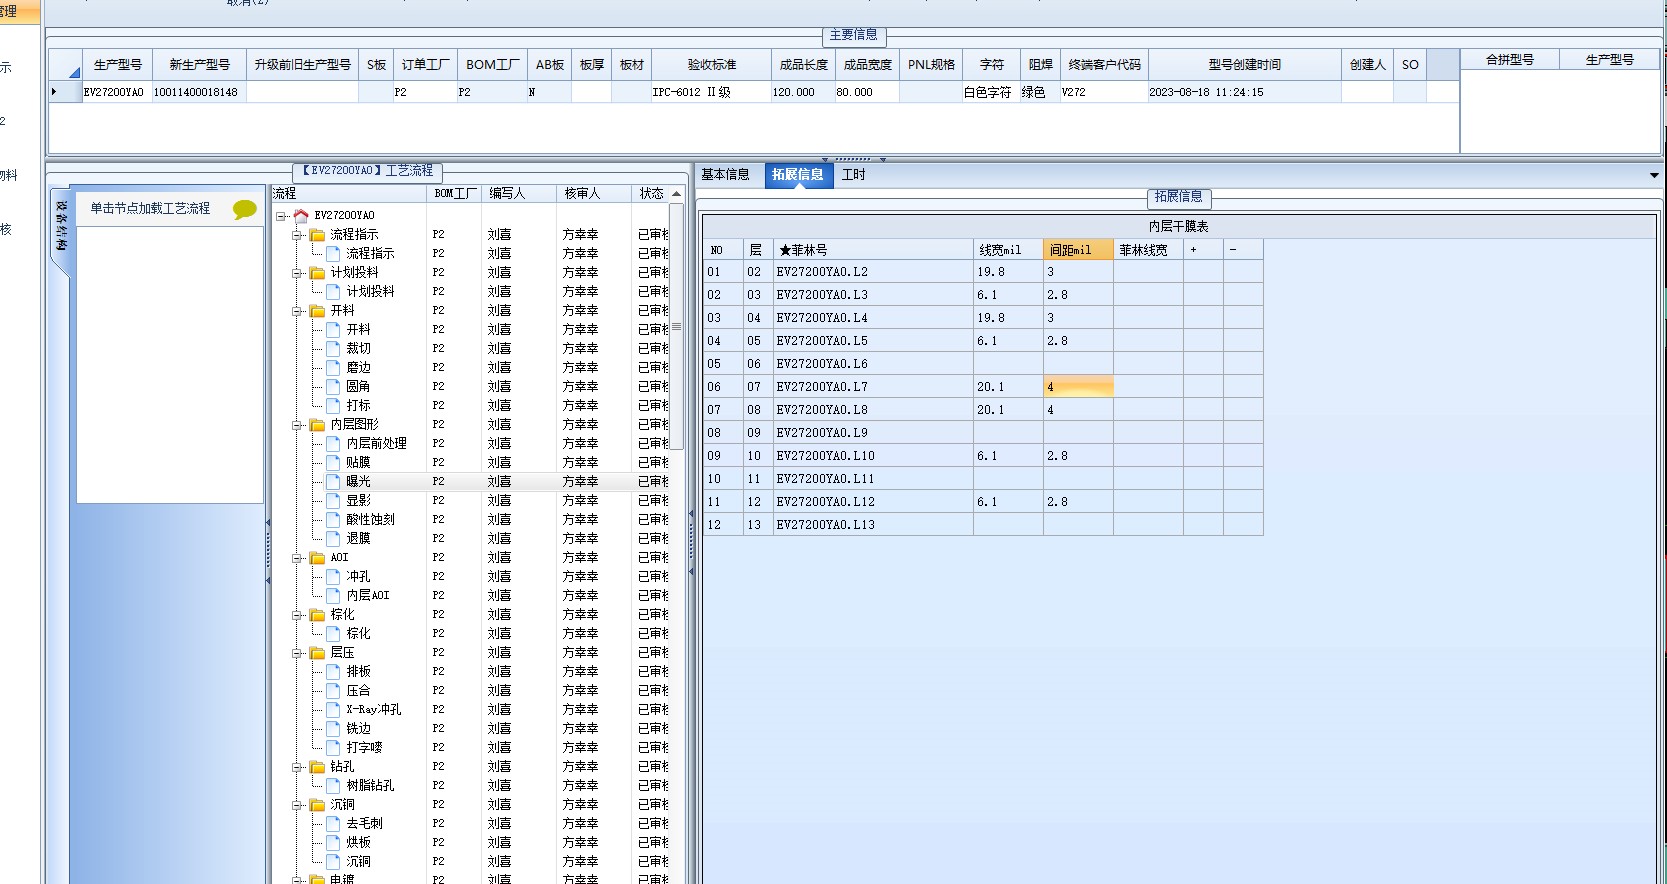Screen dimensions: 1667x884
Task: Select the 烘板 step in the tree
Action: tap(358, 842)
